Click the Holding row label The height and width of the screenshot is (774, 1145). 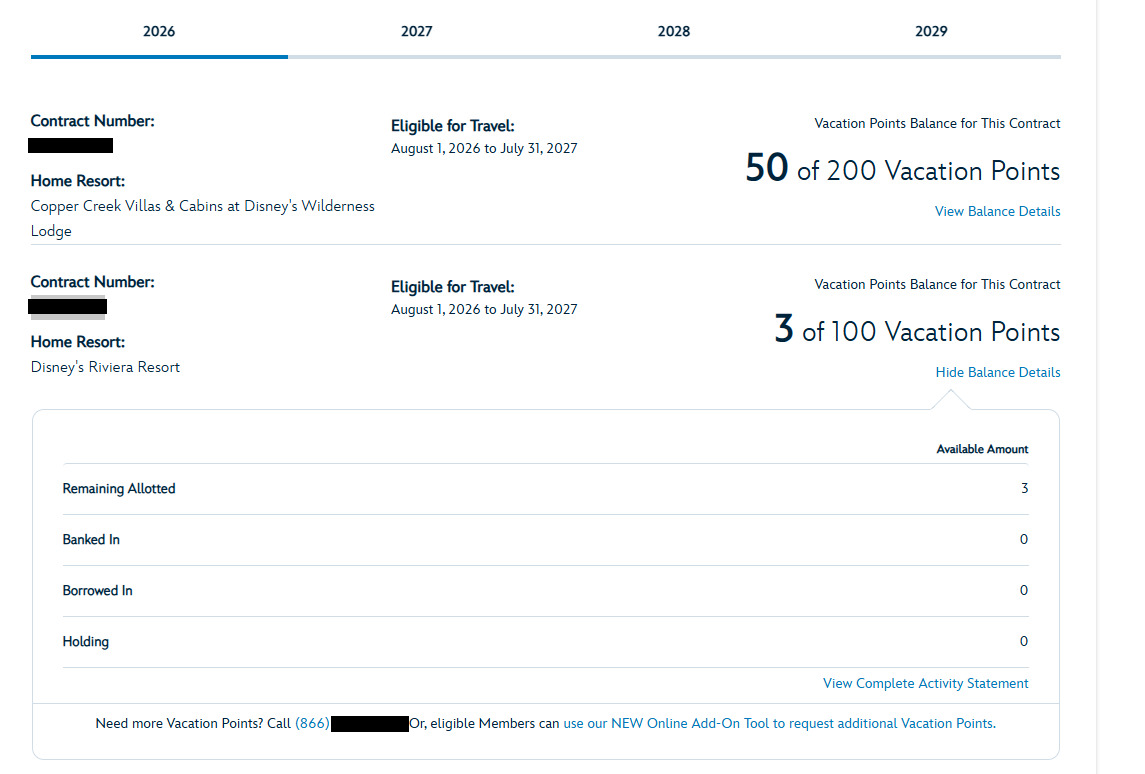point(85,642)
